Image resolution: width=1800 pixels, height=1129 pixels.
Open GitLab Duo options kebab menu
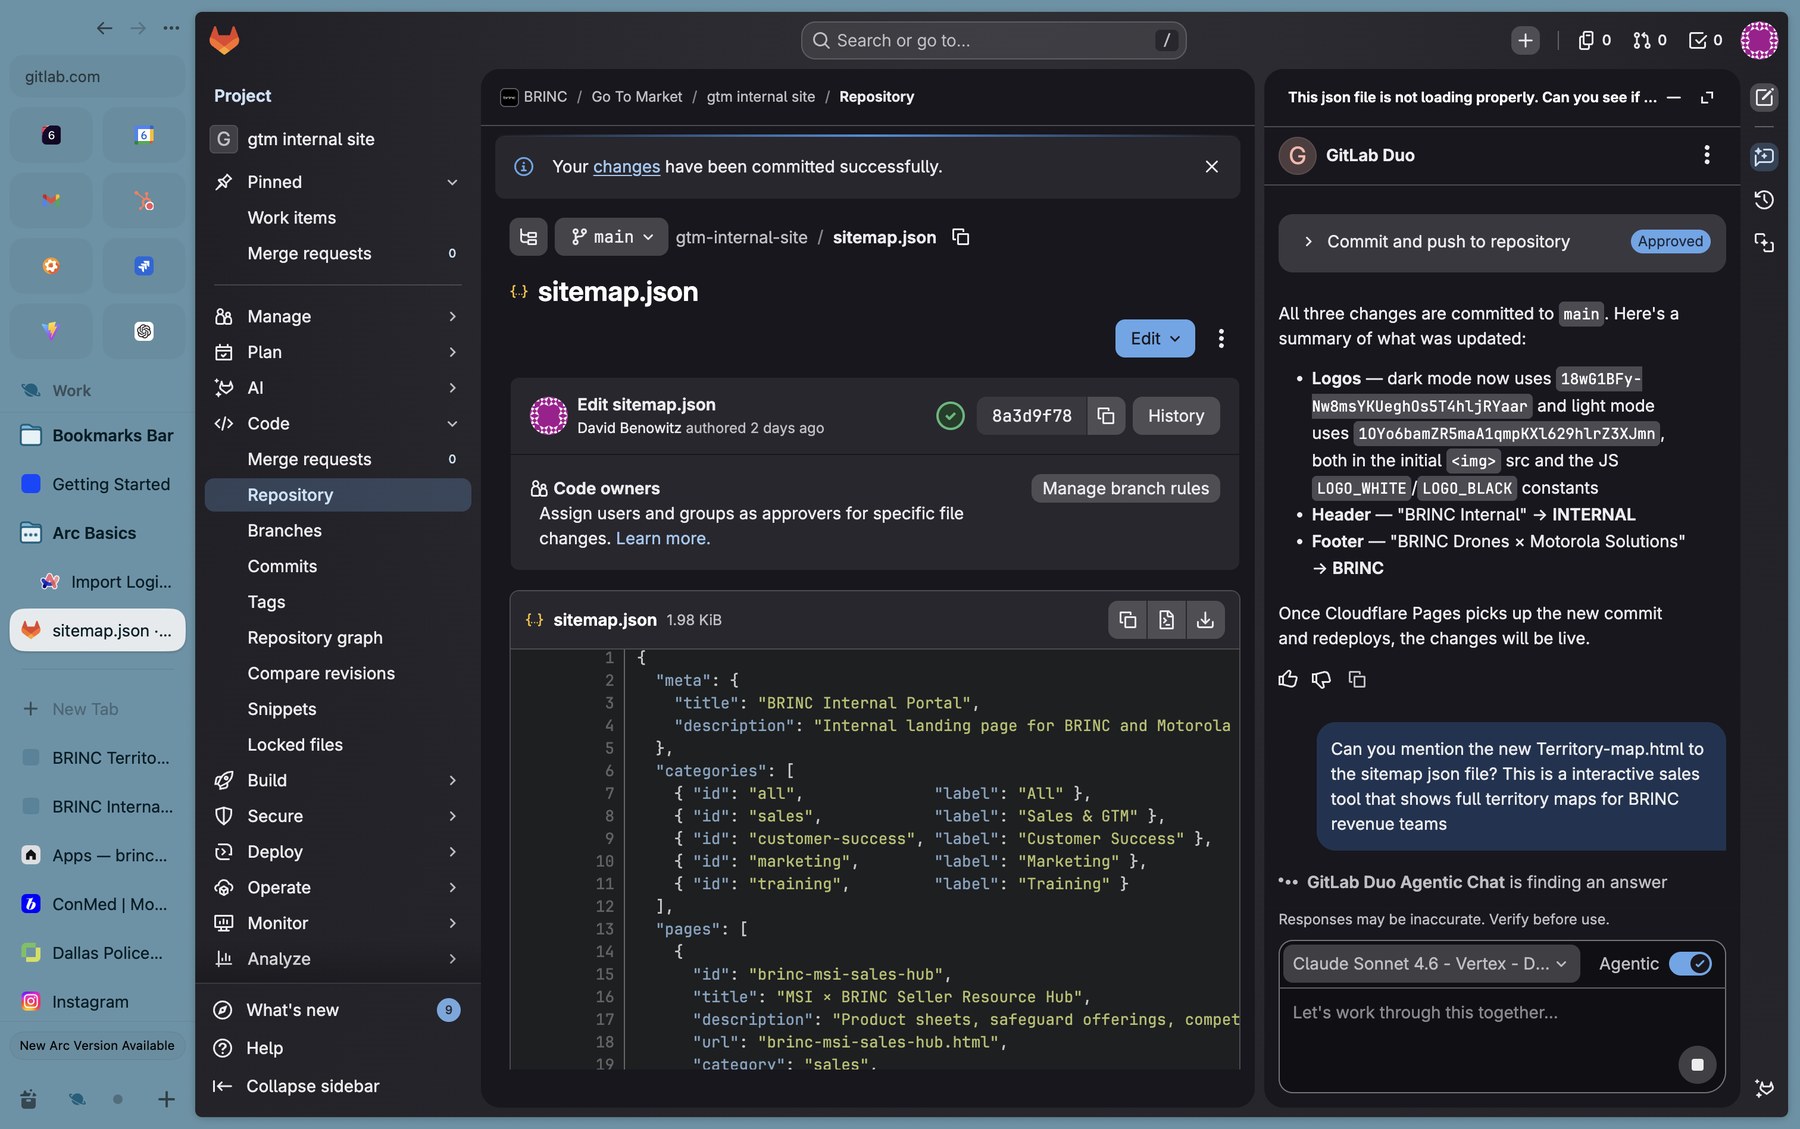point(1706,155)
